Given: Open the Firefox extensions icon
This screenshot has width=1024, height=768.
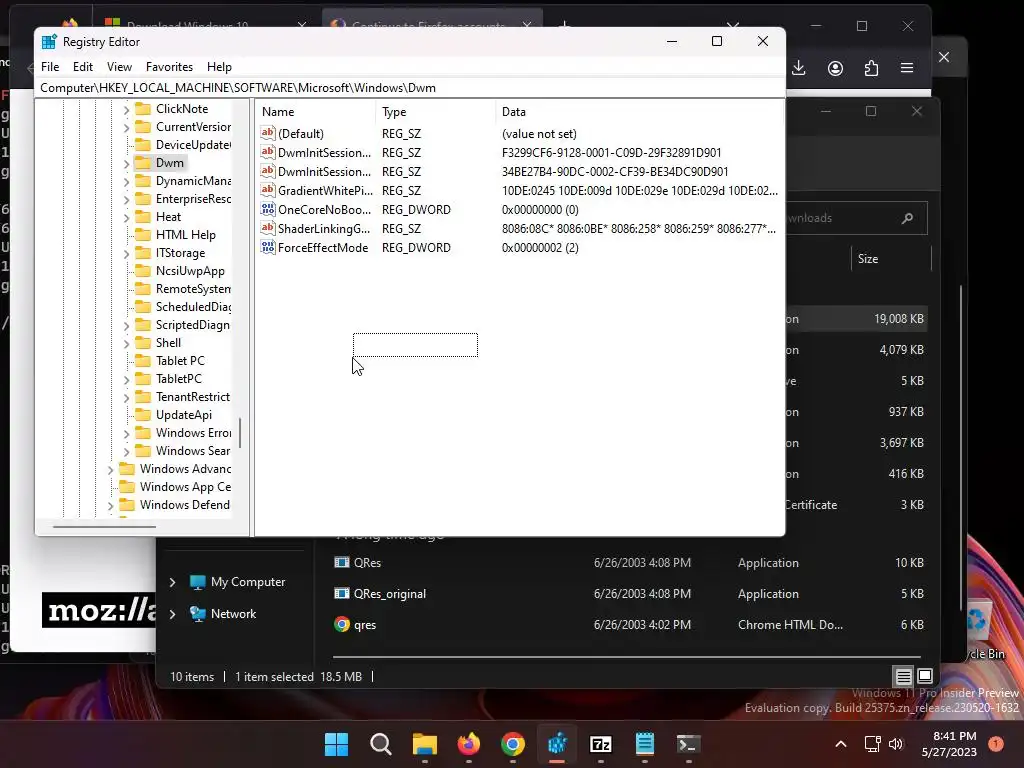Looking at the screenshot, I should pyautogui.click(x=871, y=68).
